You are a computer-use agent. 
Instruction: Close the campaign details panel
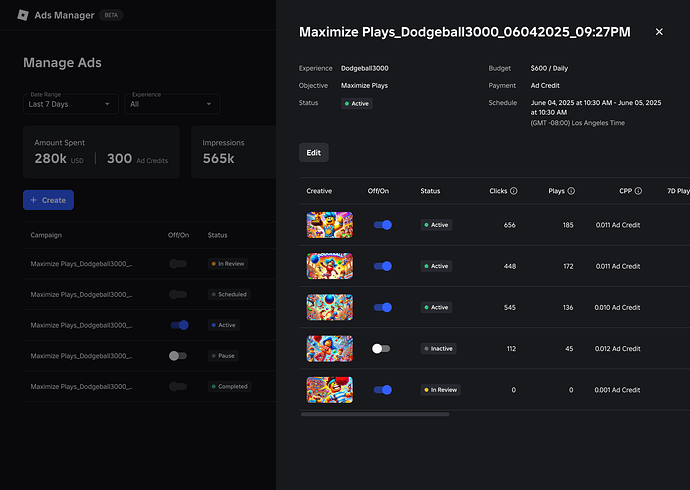click(659, 32)
